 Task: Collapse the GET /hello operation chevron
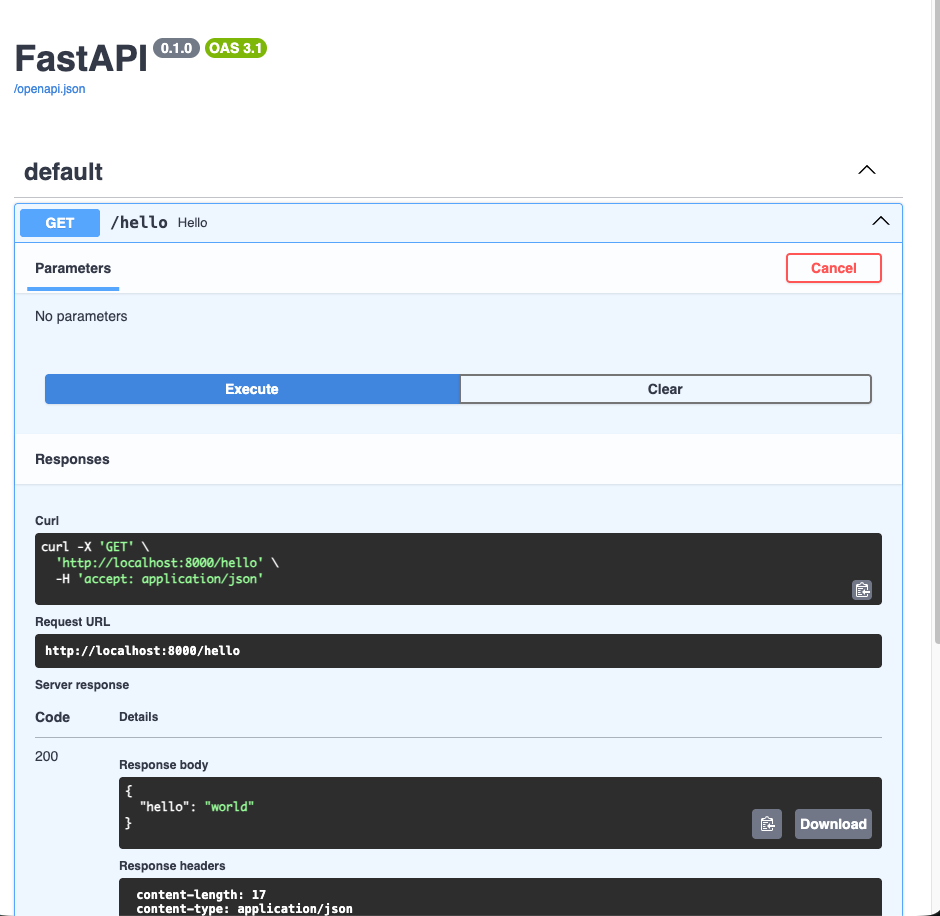tap(881, 221)
